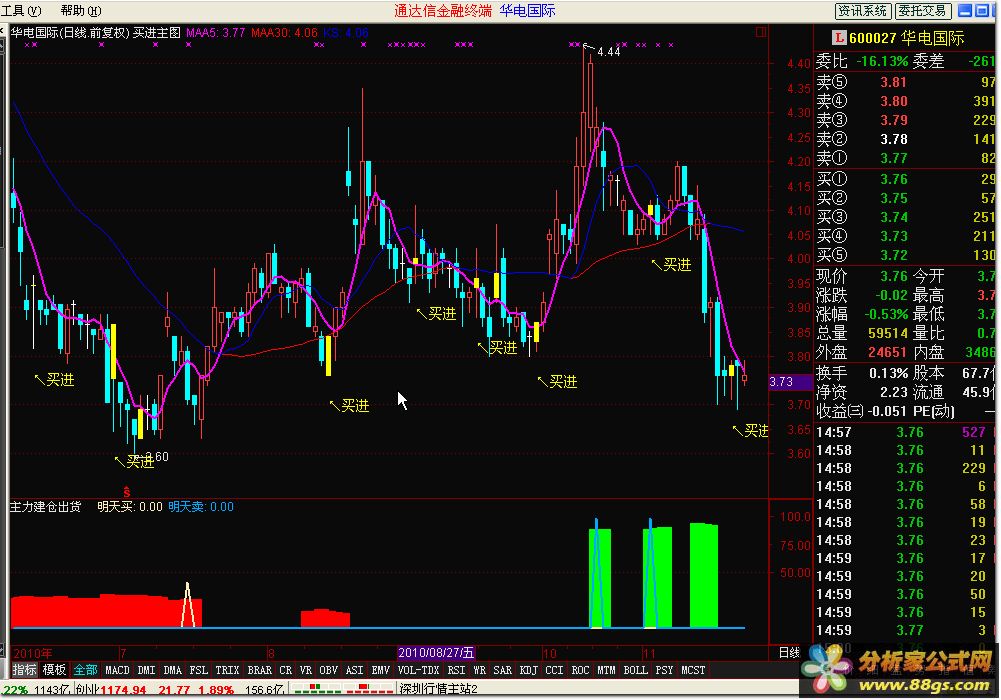Viewport: 1001px width, 700px height.
Task: Select the CCI indicator tab
Action: [x=554, y=670]
